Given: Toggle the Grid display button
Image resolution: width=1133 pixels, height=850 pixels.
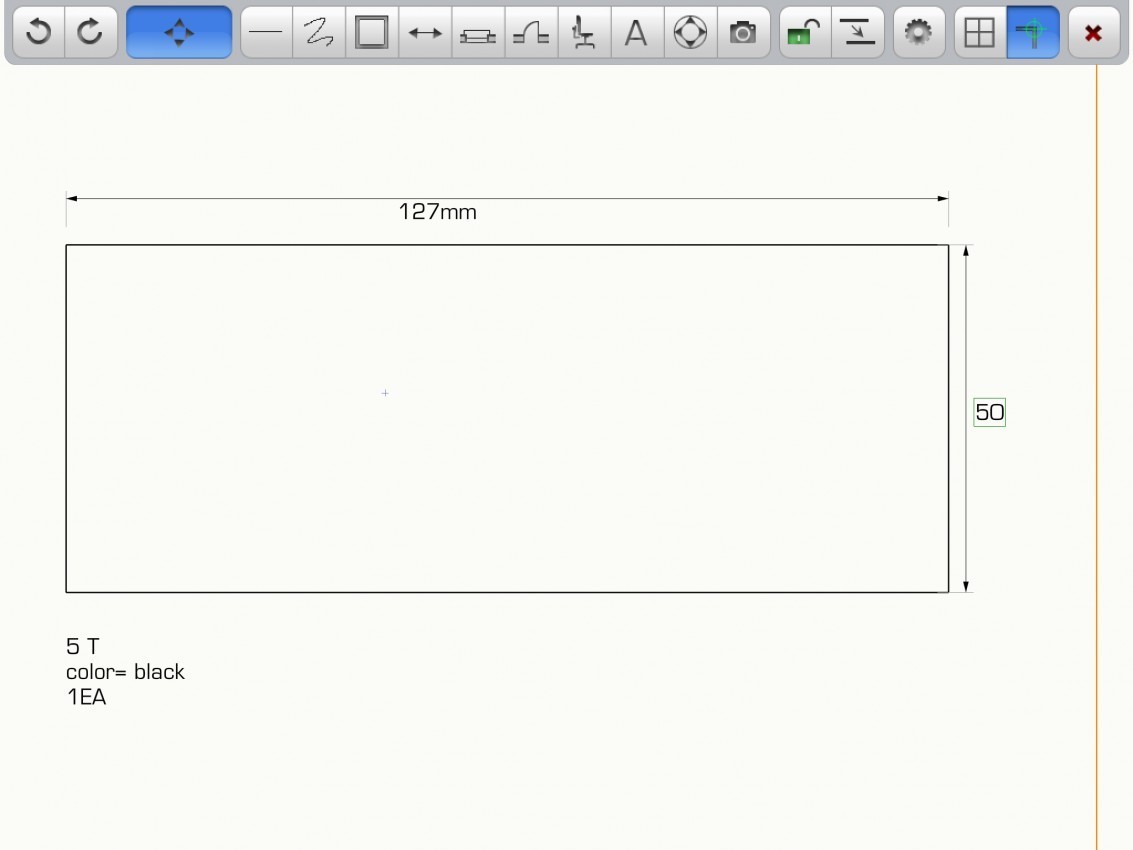Looking at the screenshot, I should tap(980, 32).
